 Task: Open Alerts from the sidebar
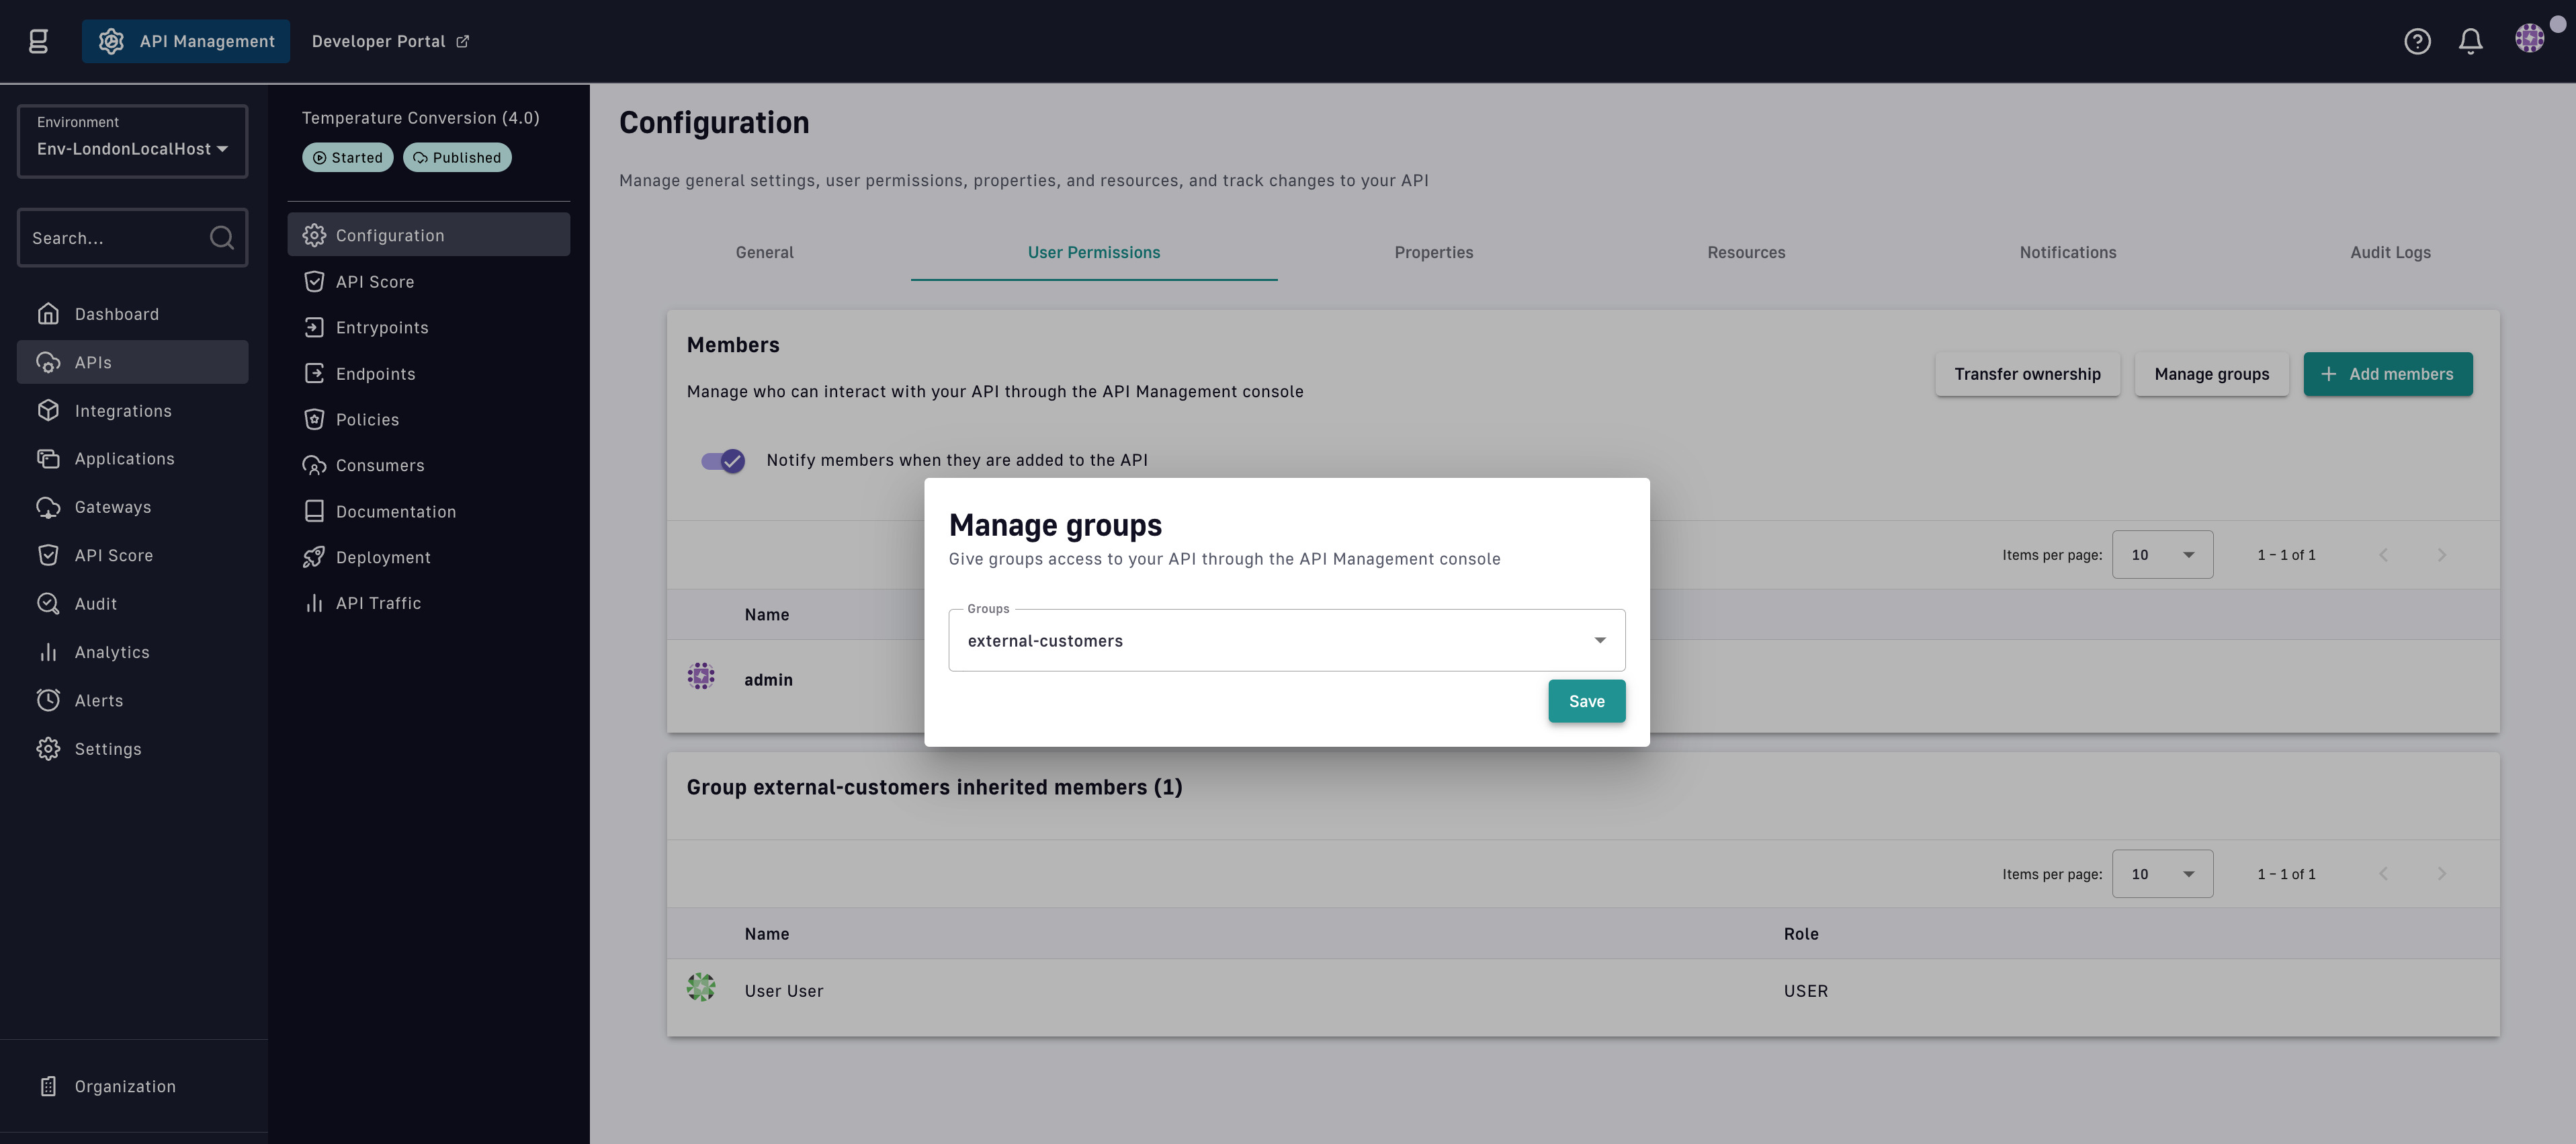click(x=98, y=700)
